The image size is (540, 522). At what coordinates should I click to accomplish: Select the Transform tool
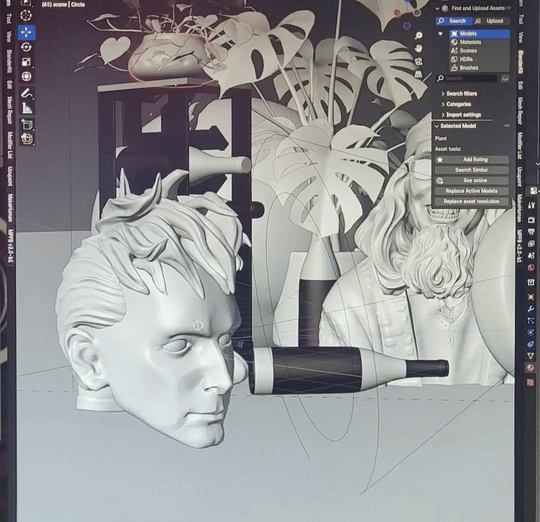pos(27,76)
